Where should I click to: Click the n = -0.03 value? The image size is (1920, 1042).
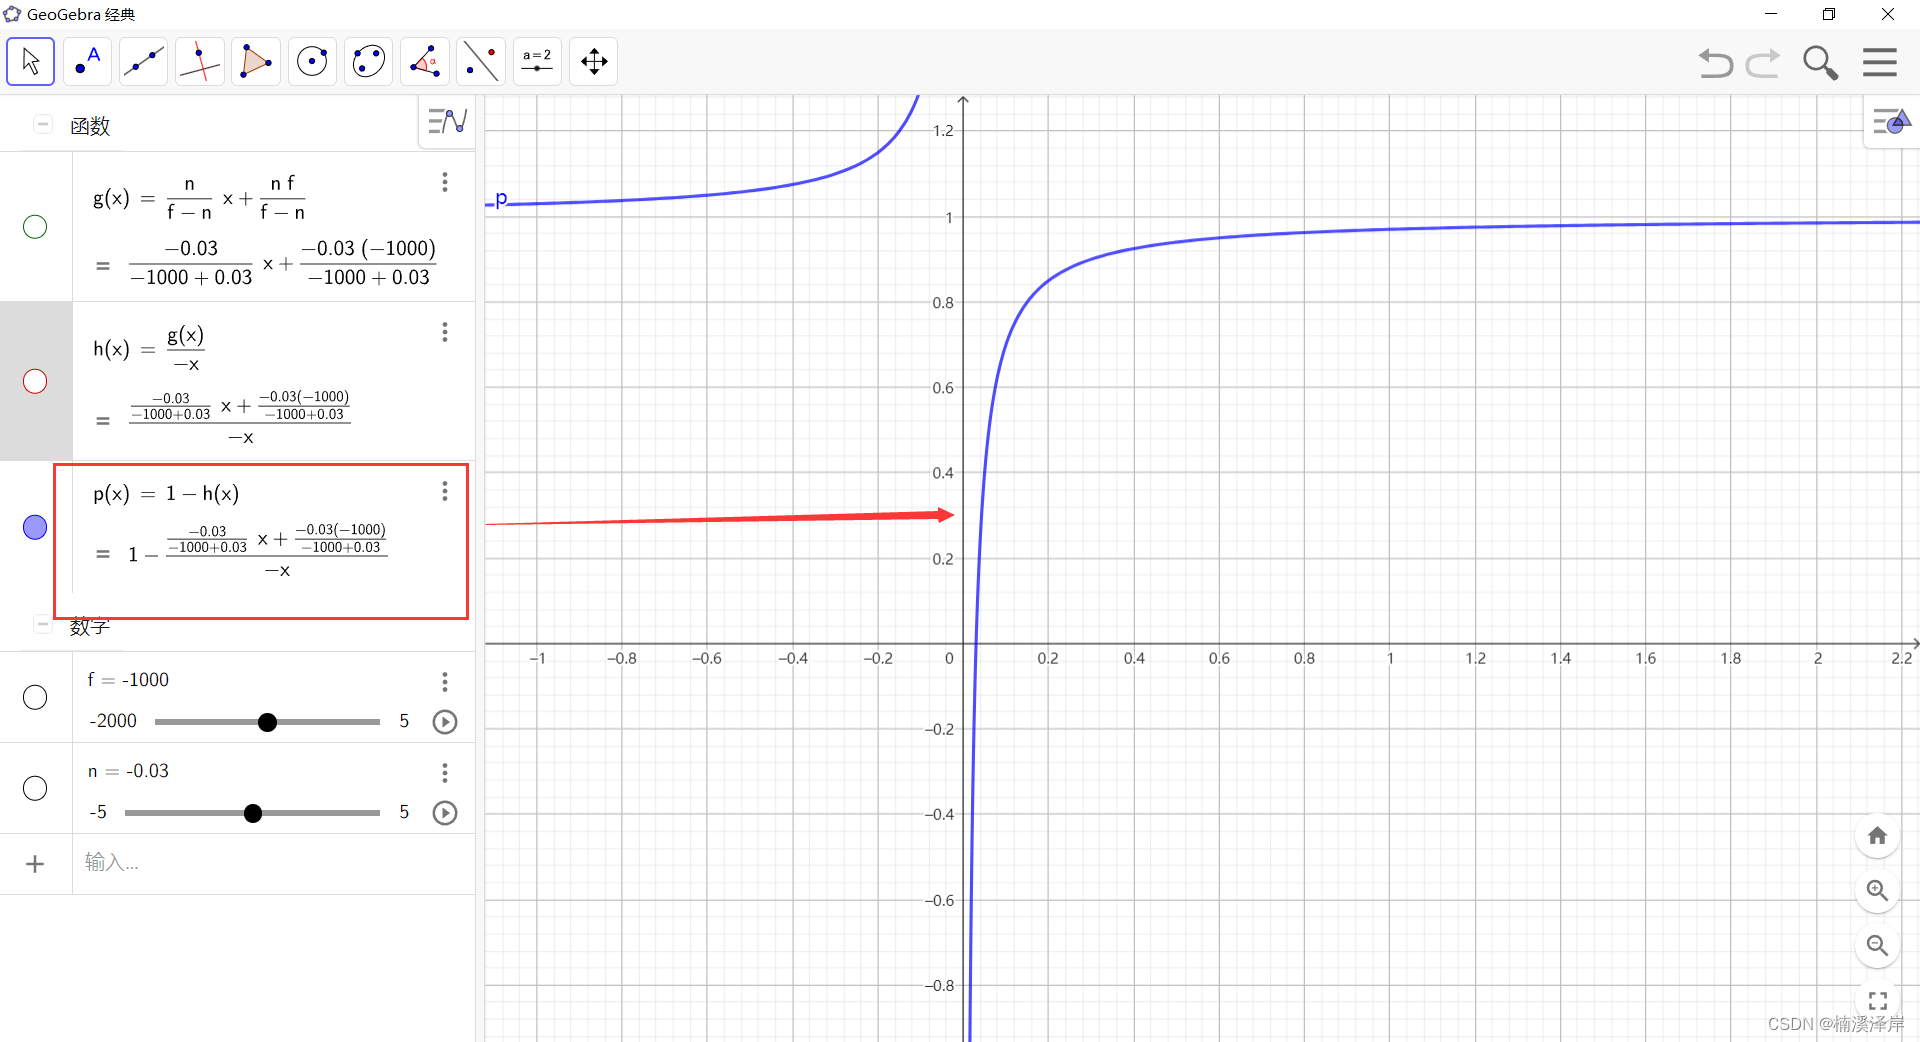click(128, 771)
